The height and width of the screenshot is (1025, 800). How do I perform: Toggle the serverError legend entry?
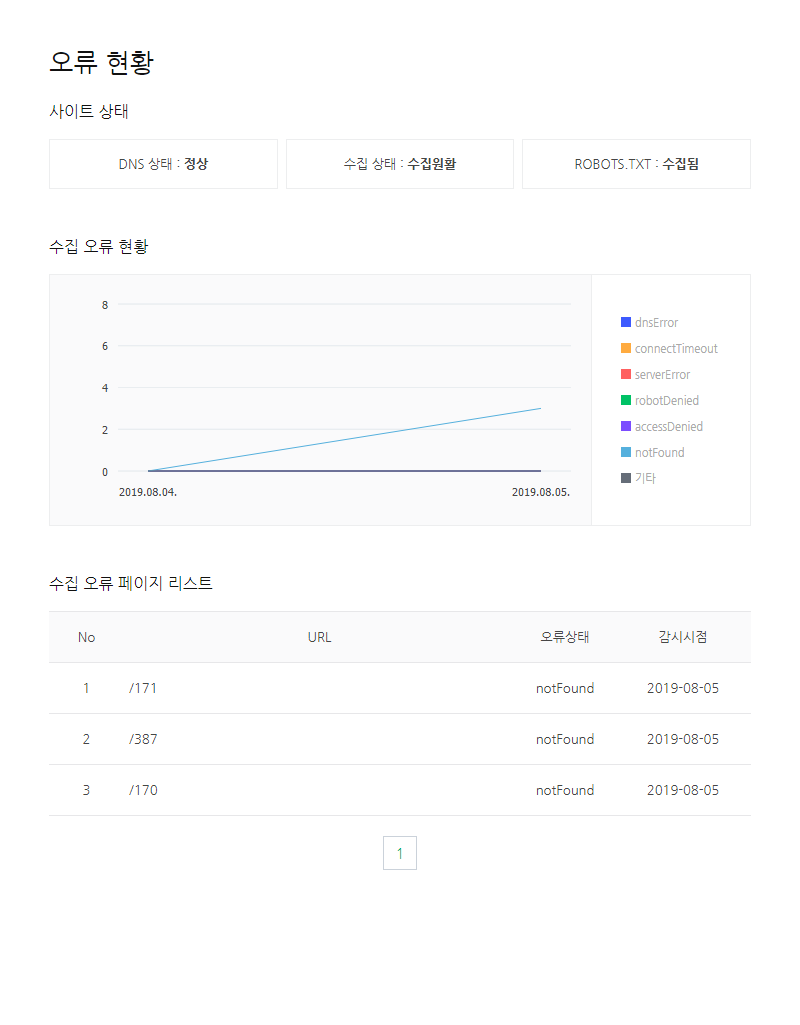click(x=661, y=374)
